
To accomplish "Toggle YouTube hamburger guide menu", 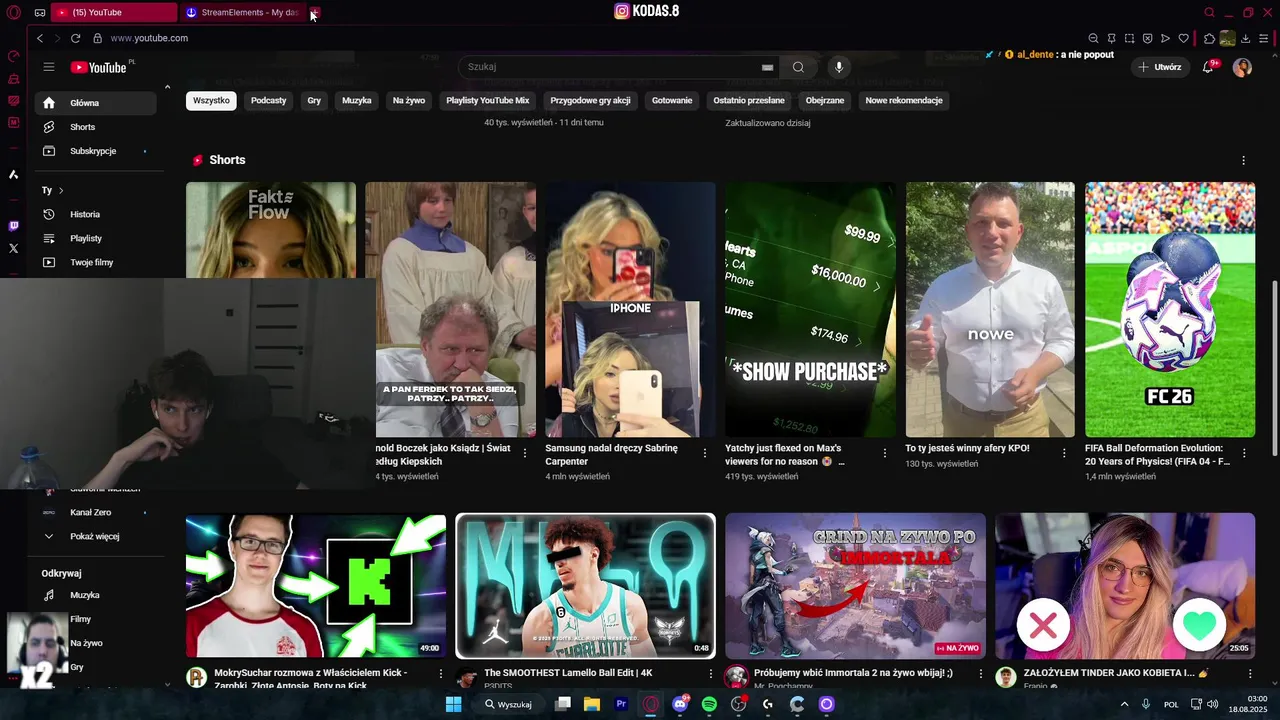I will point(48,67).
